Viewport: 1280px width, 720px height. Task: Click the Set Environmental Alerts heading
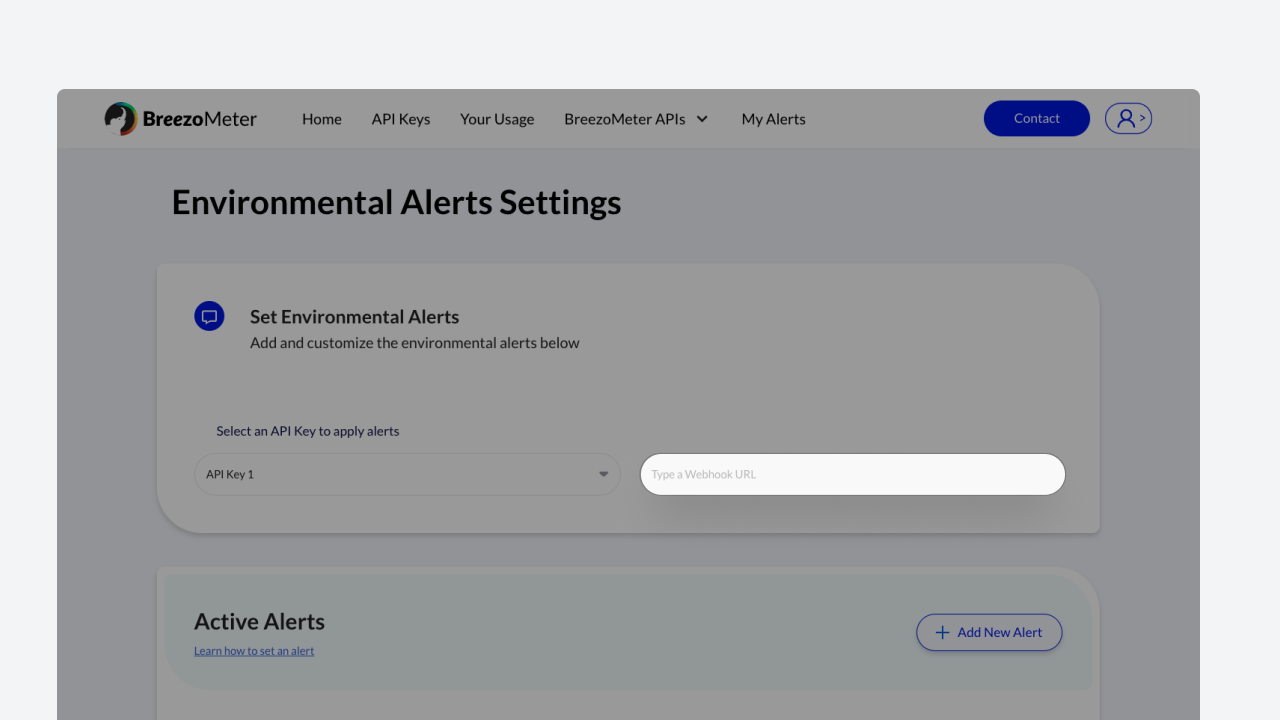[x=354, y=317]
